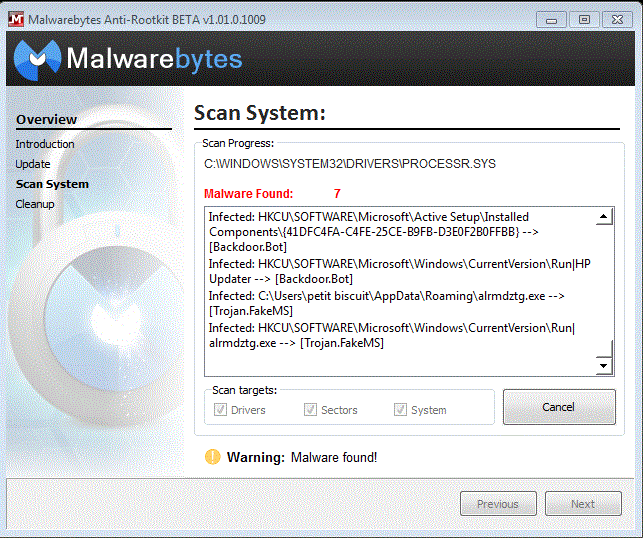Click the Warning: Malware found! message

click(302, 457)
